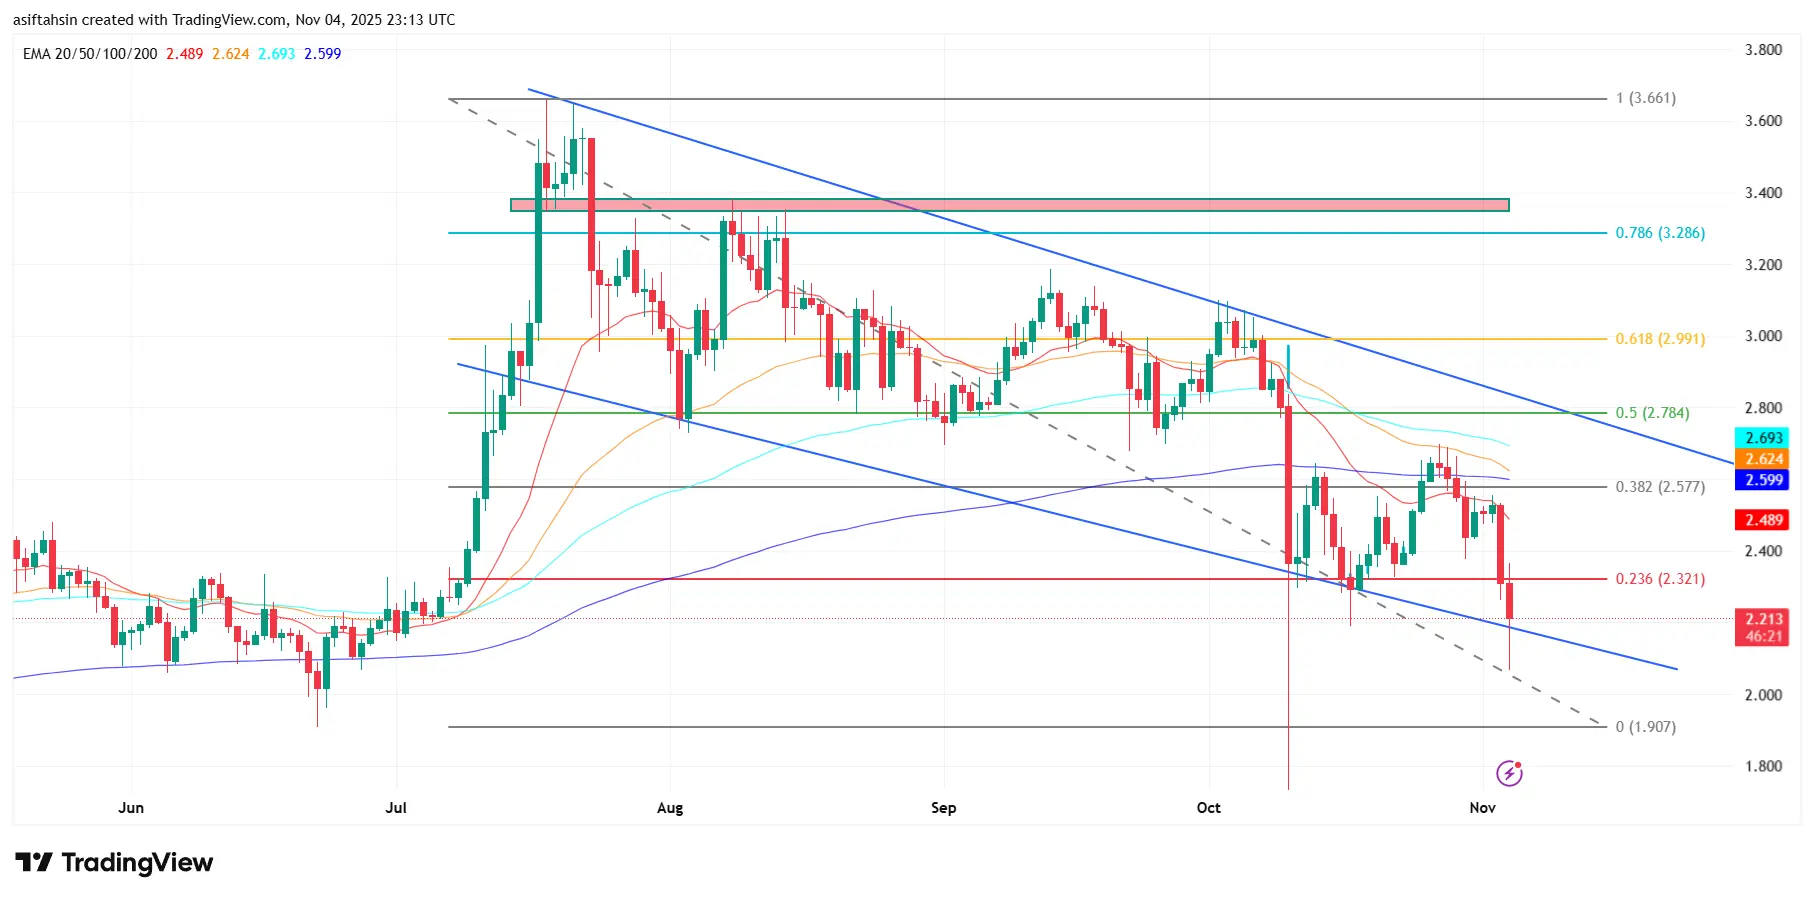Select the orange 2.624 price axis label
This screenshot has width=1814, height=900.
click(1764, 459)
